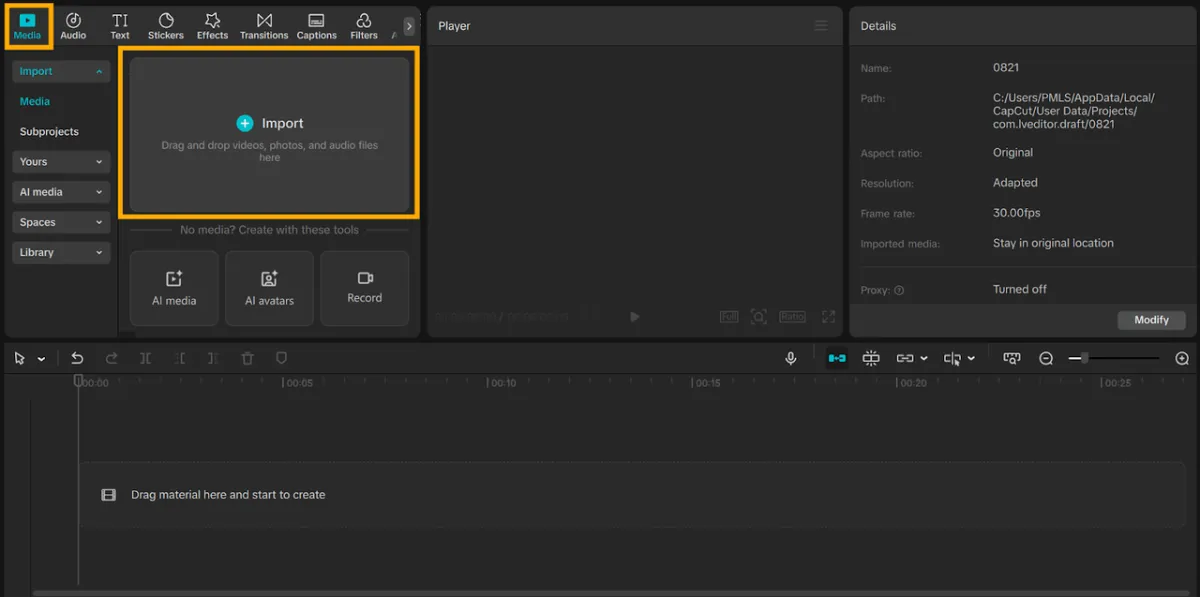This screenshot has width=1200, height=597.
Task: Expand the Library section
Action: pyautogui.click(x=62, y=252)
